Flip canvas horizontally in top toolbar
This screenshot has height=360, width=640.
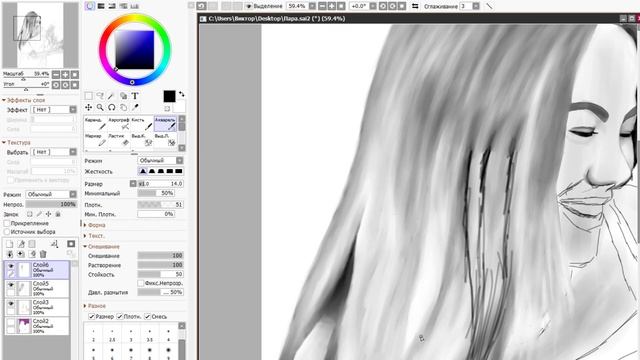coord(415,6)
